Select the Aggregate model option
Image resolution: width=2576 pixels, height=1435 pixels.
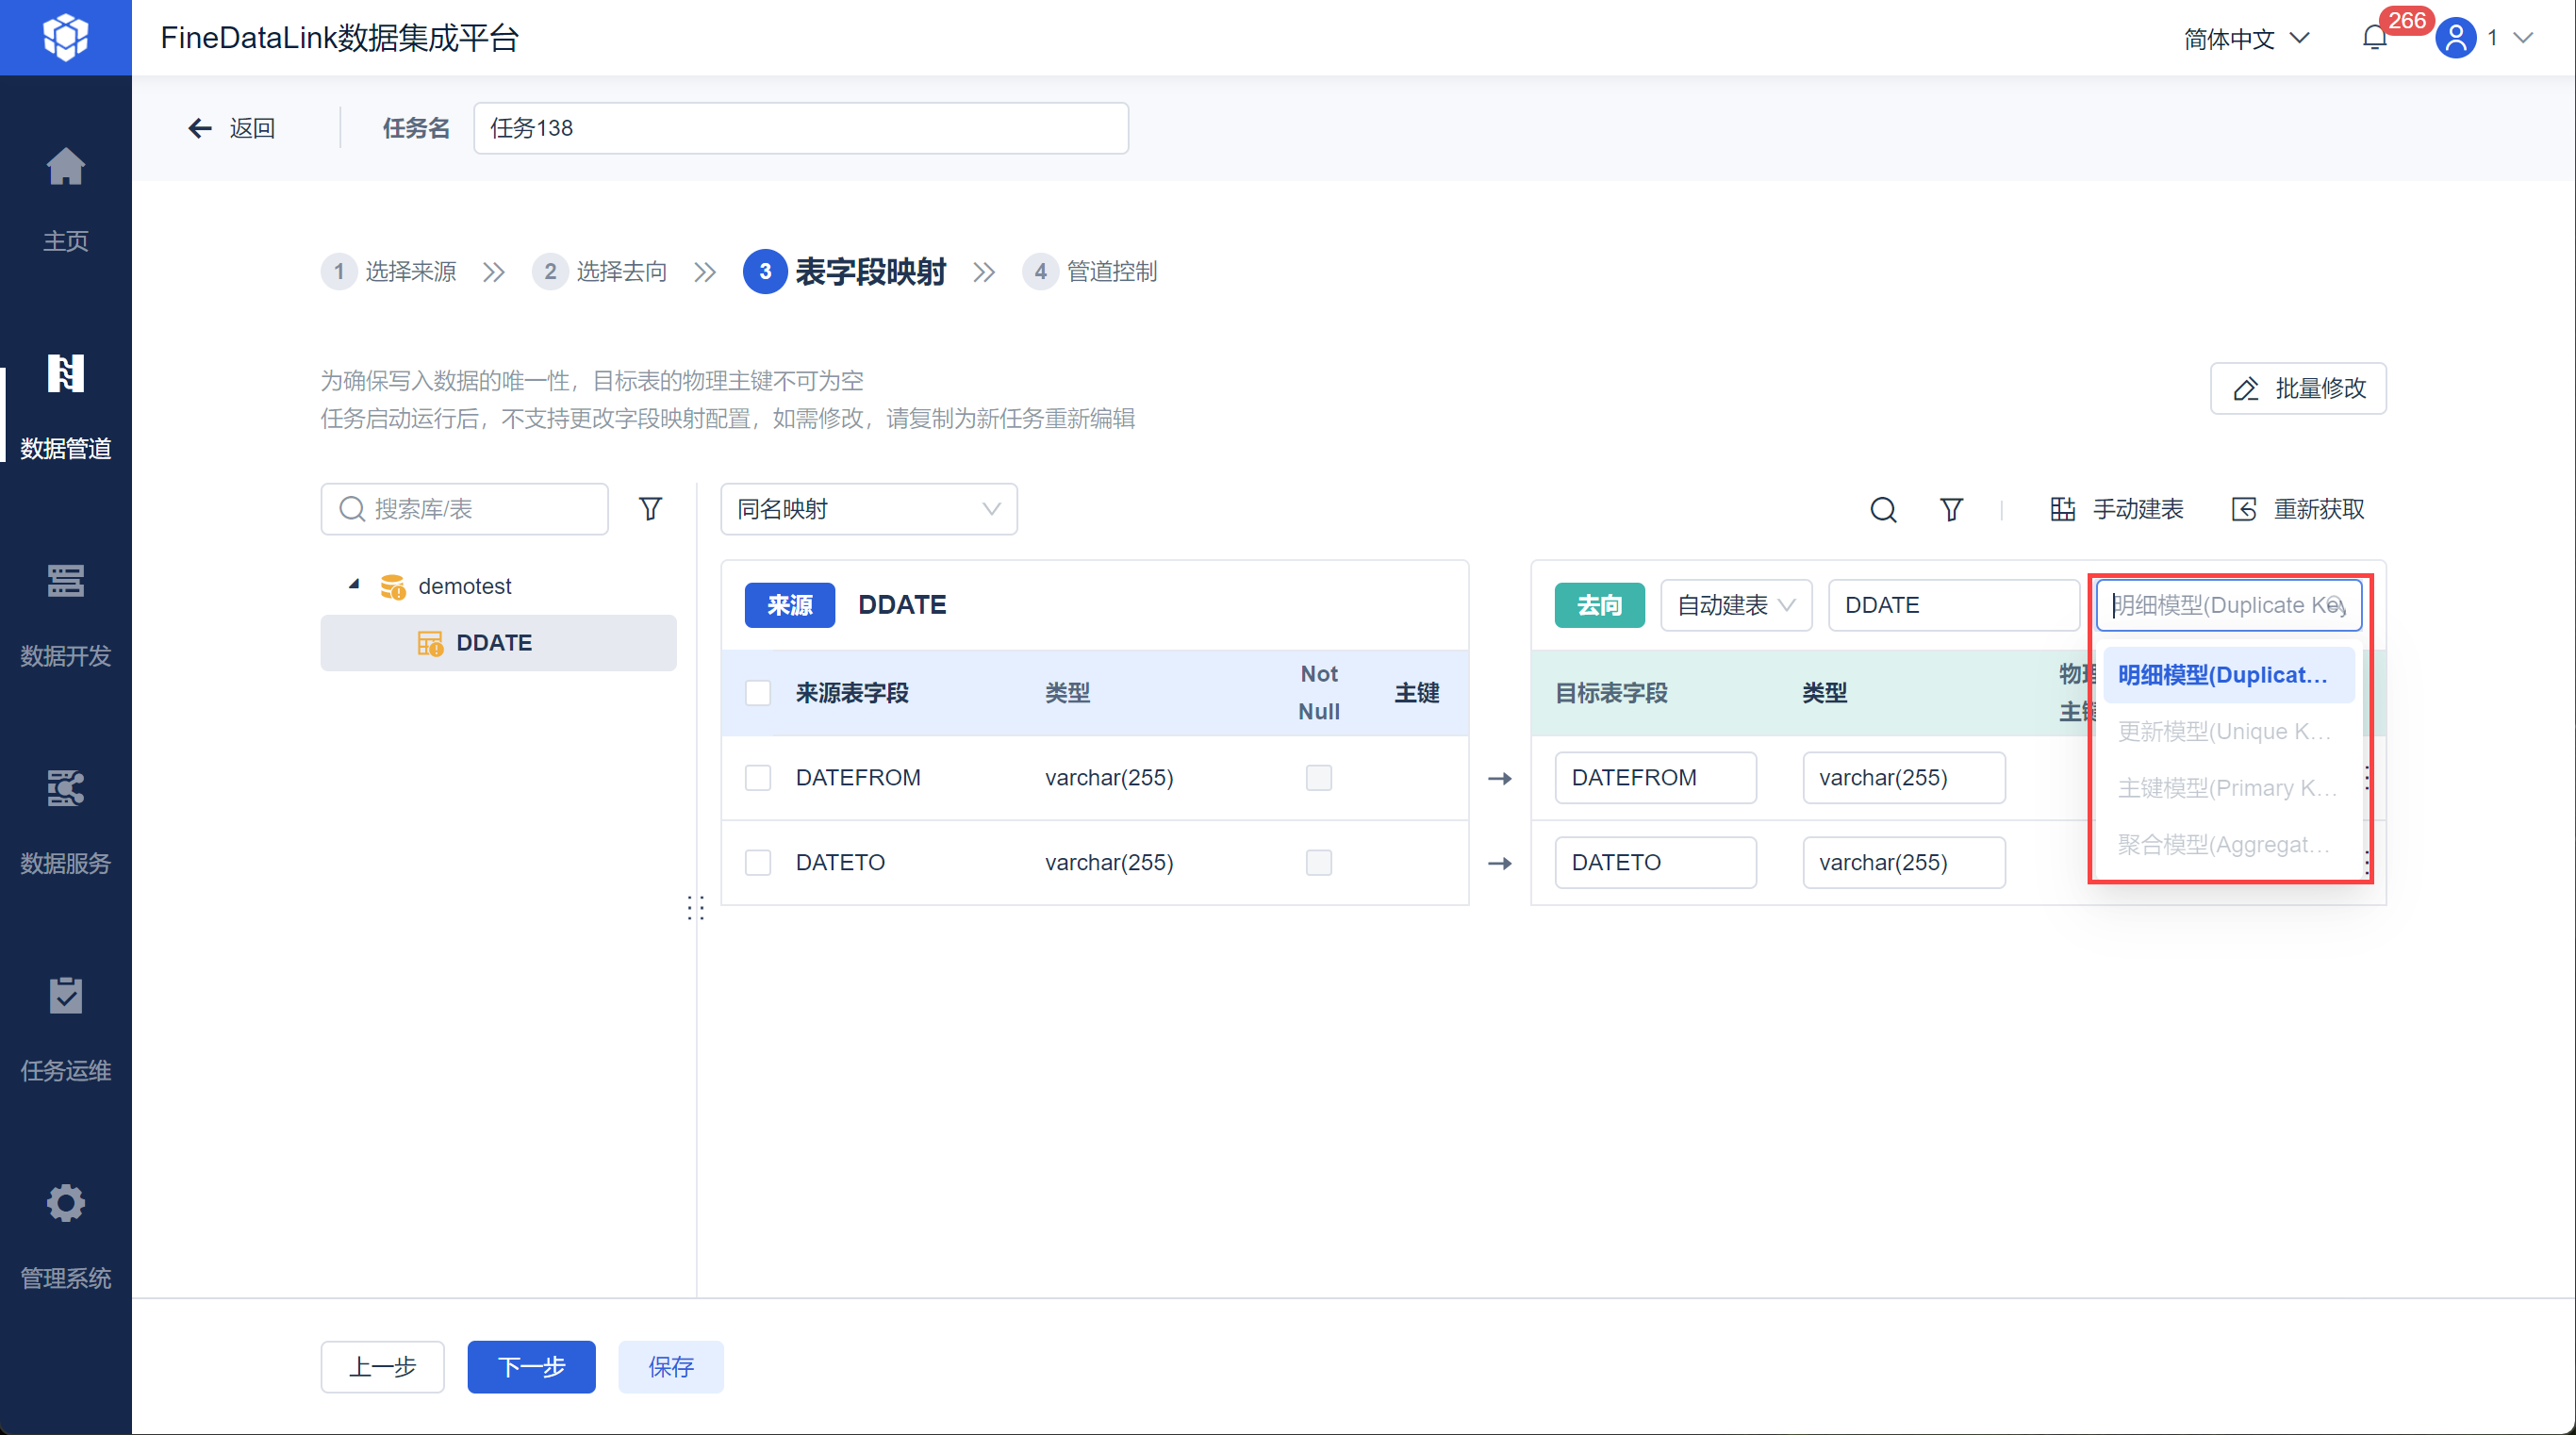coord(2225,845)
